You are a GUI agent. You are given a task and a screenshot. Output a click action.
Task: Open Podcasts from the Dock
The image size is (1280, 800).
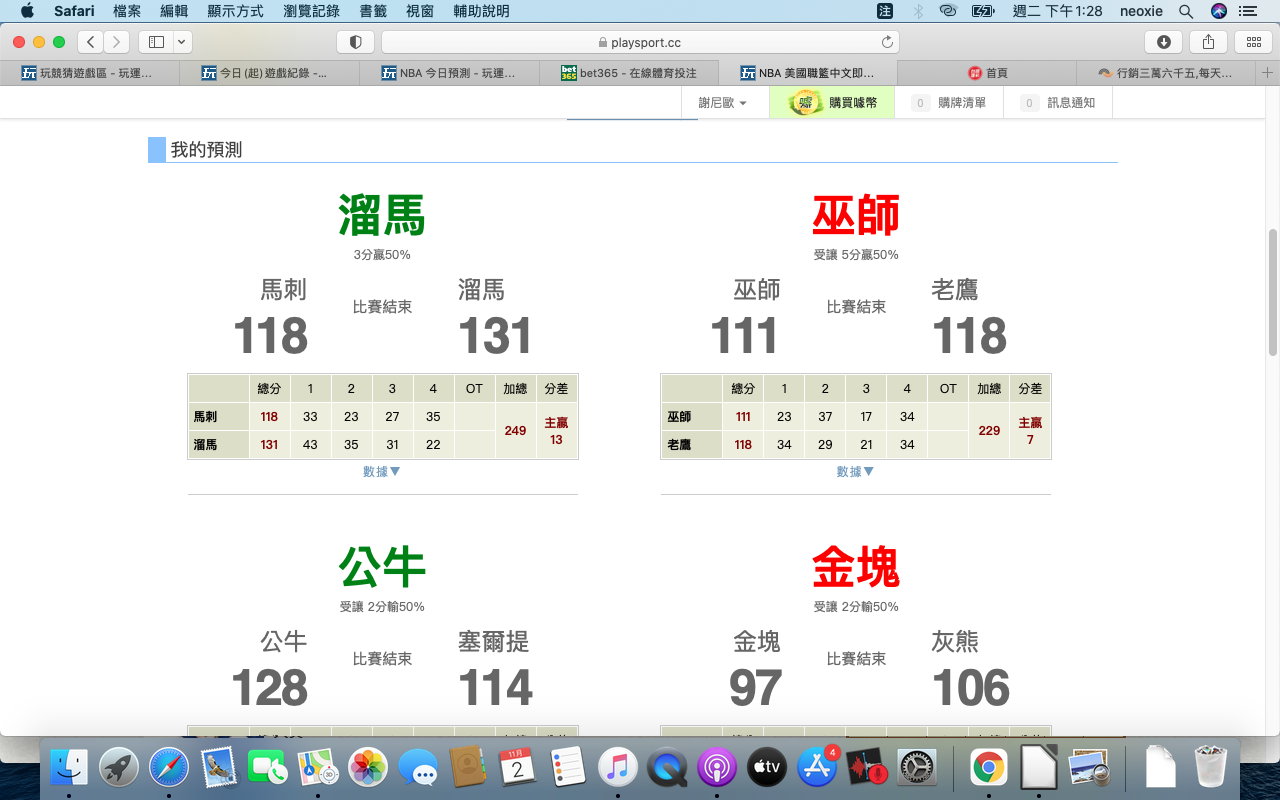point(717,767)
